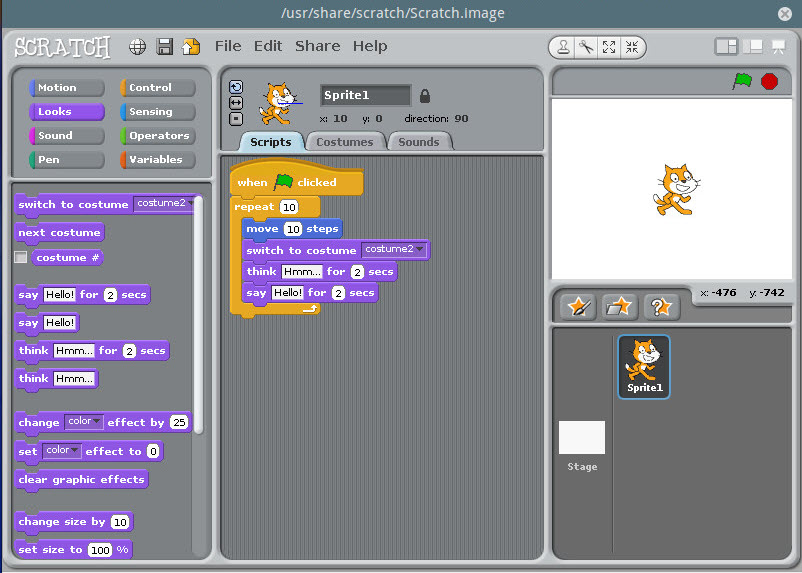Click the move steps value field in script
The height and width of the screenshot is (573, 802).
pos(293,229)
